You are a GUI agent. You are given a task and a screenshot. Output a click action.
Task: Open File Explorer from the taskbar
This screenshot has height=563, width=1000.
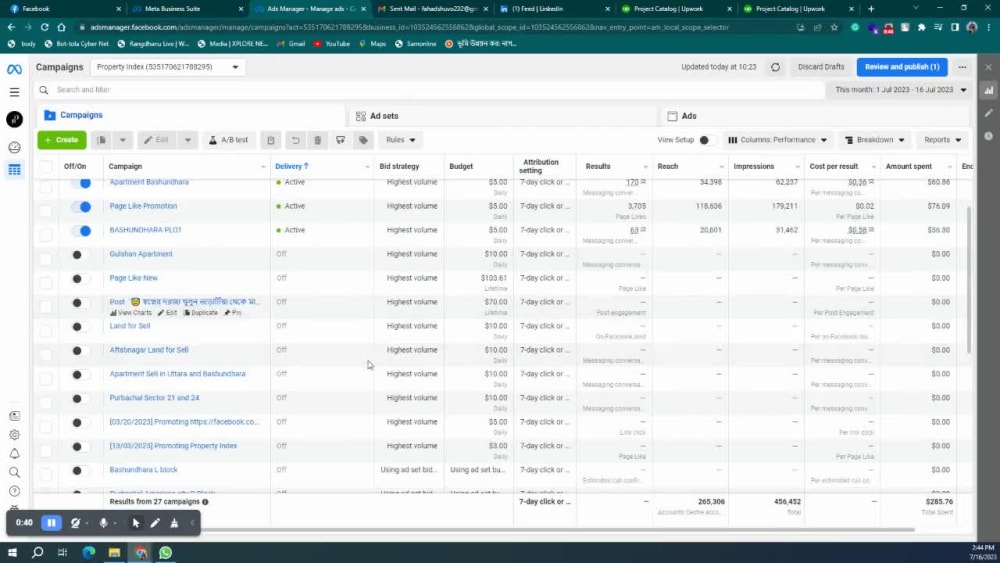pos(114,552)
